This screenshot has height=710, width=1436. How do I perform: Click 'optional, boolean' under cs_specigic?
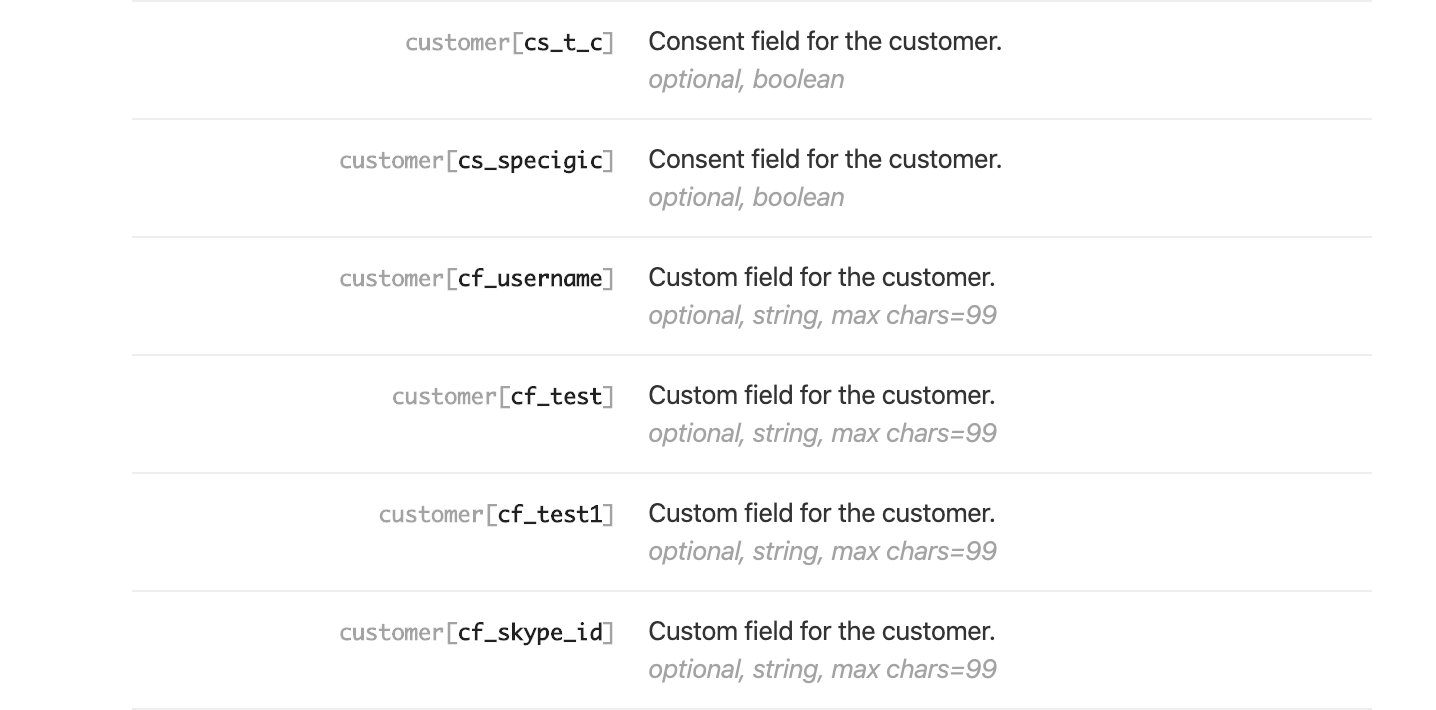tap(746, 198)
